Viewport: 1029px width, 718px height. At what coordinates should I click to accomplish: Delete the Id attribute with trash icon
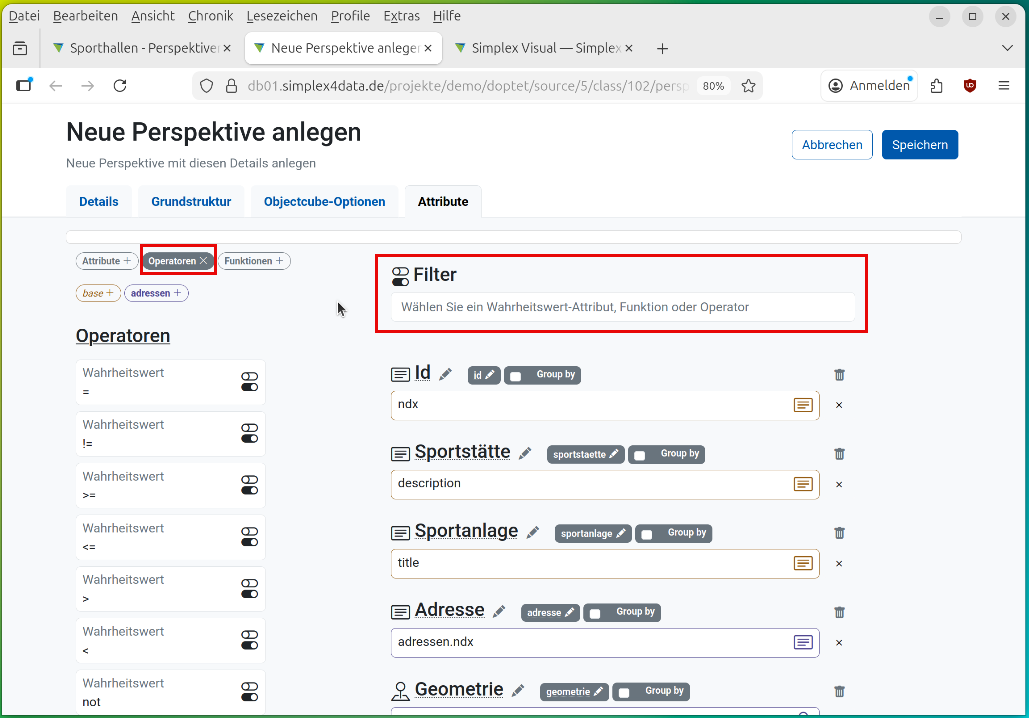tap(839, 375)
